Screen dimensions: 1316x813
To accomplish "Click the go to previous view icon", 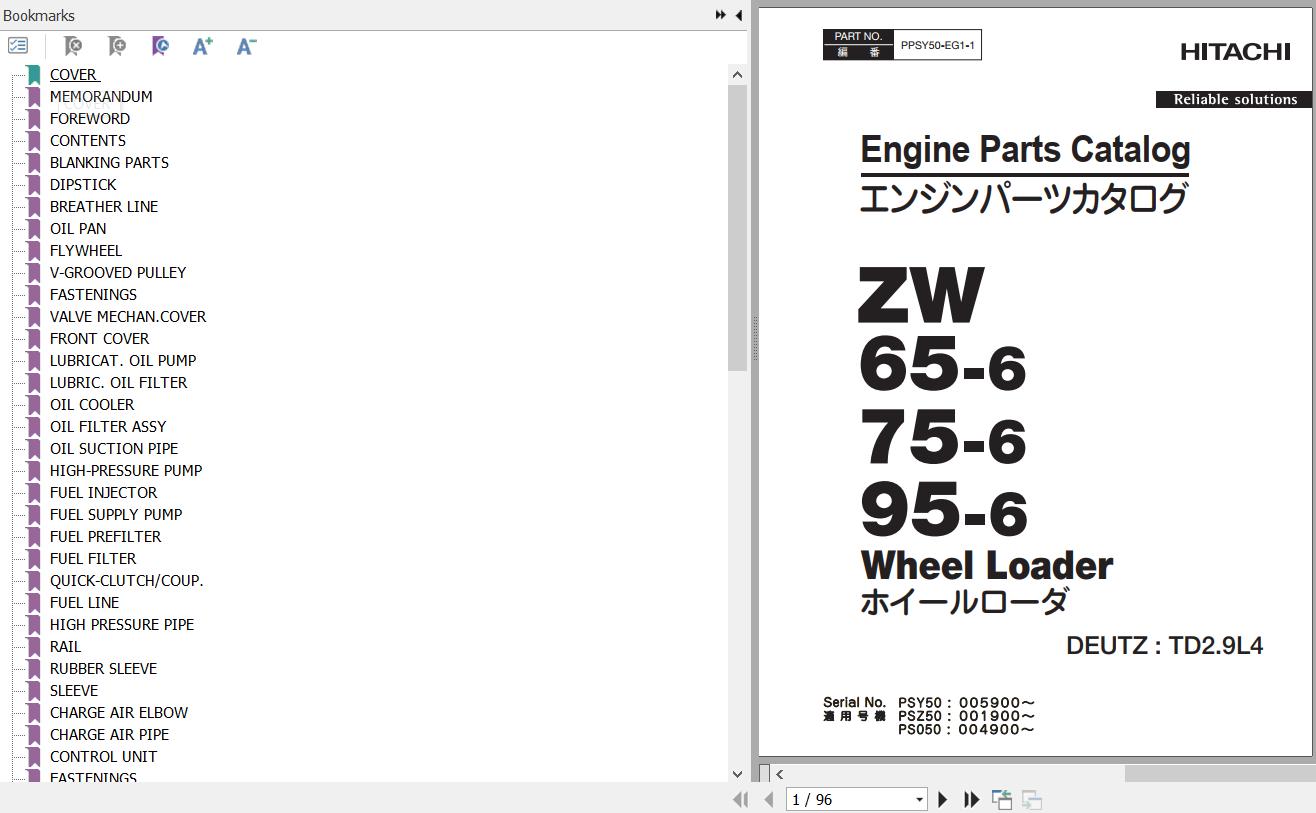I will pyautogui.click(x=1001, y=799).
